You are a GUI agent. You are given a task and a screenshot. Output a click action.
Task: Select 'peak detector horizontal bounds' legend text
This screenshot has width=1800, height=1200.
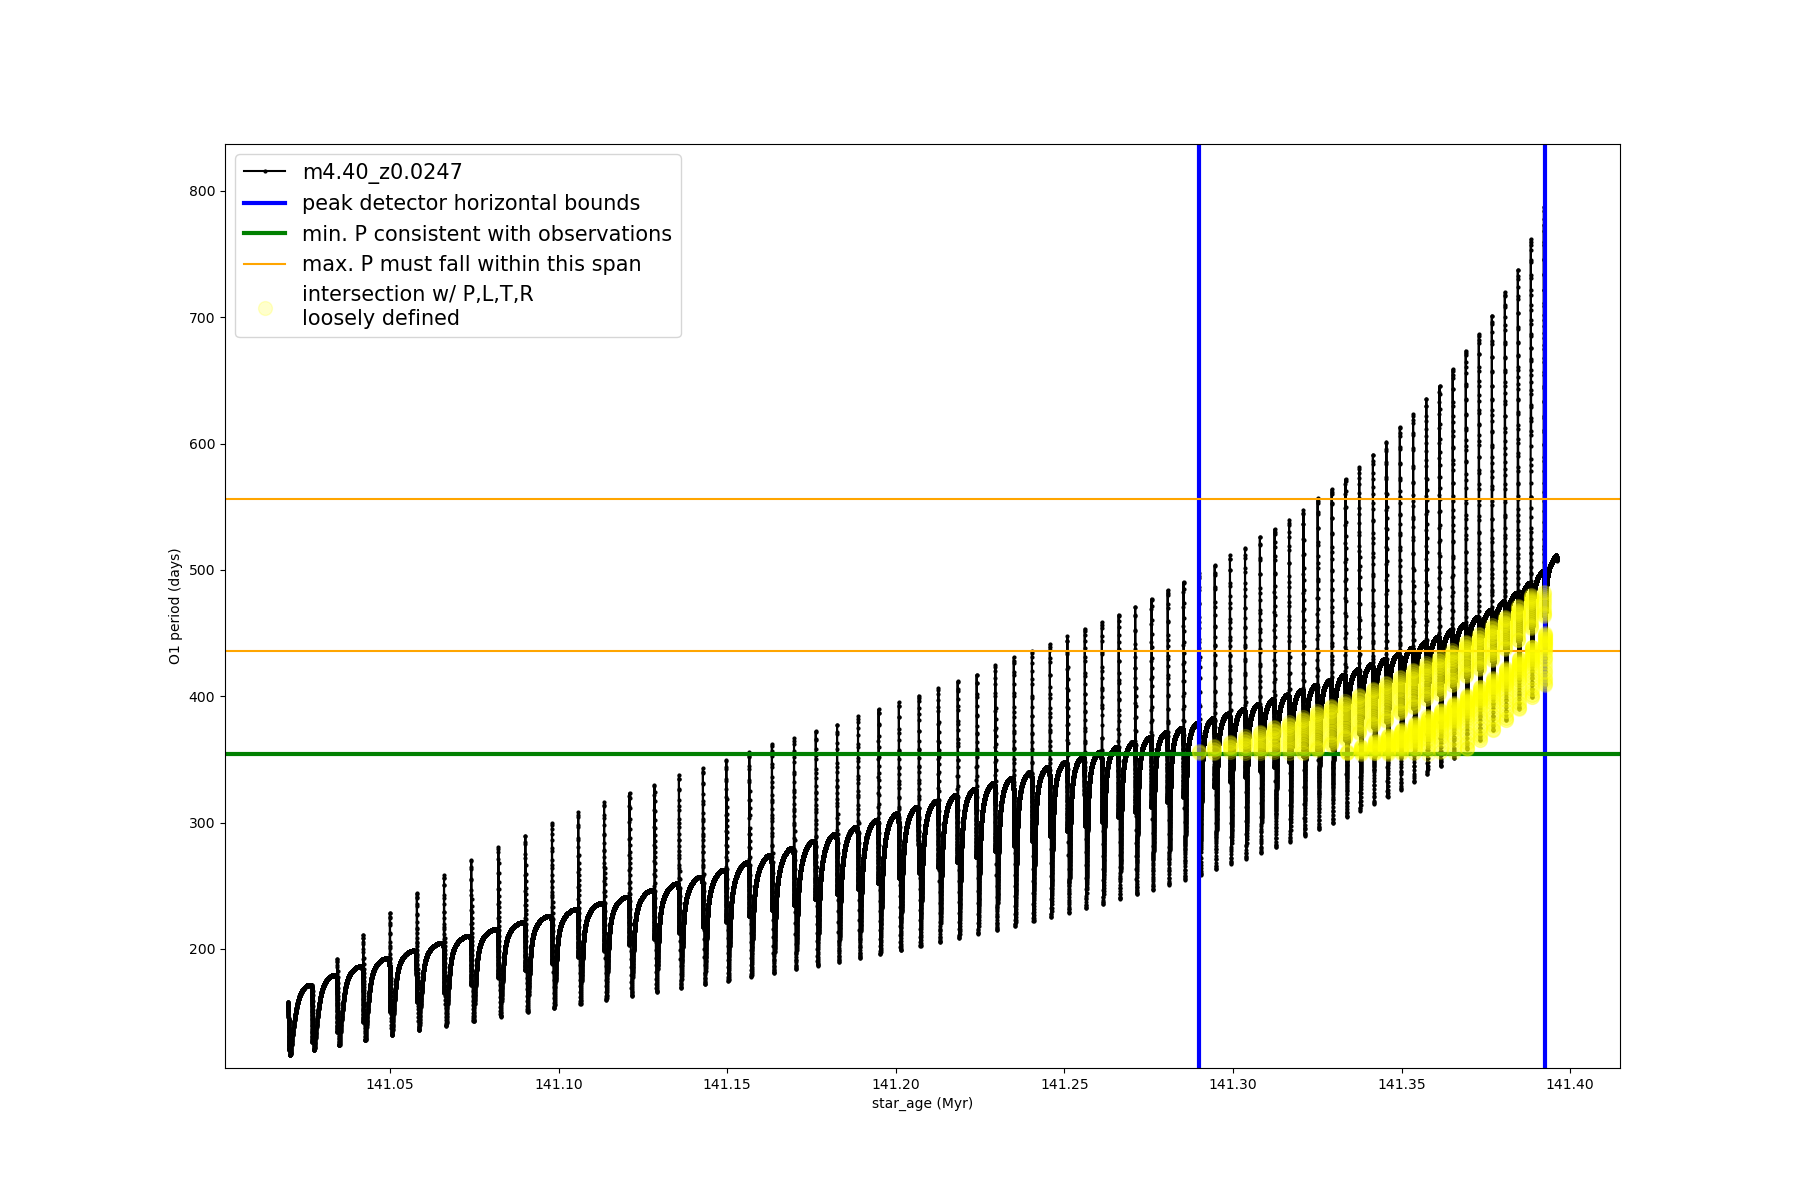[x=471, y=203]
